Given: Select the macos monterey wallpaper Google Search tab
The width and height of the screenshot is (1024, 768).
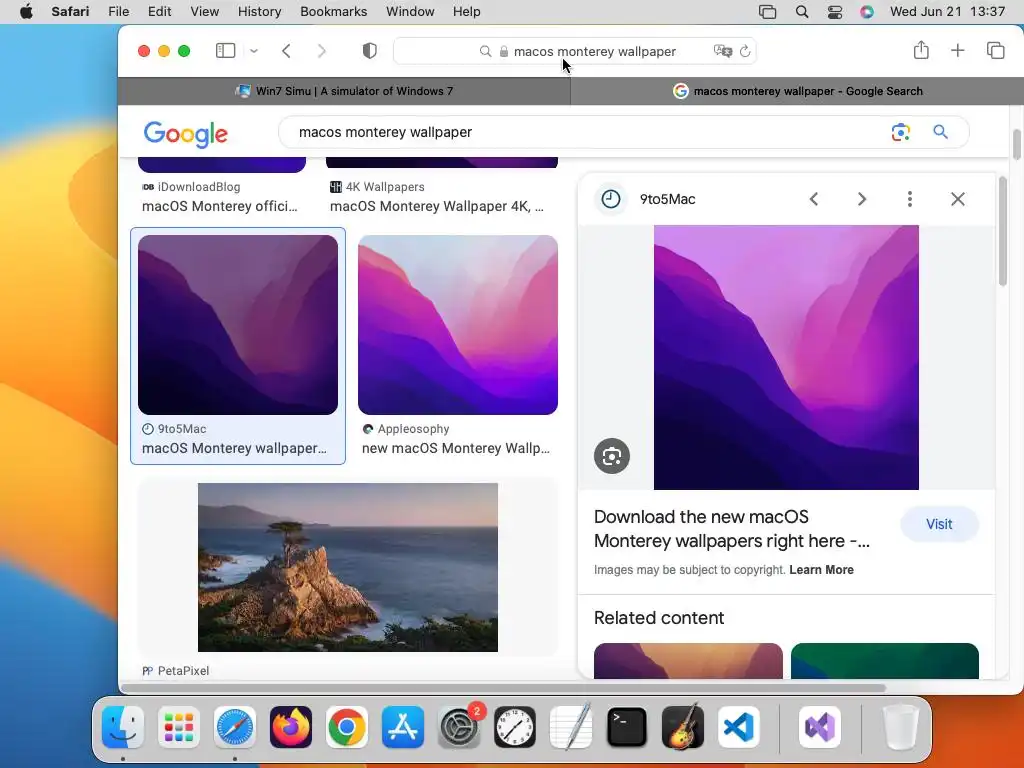Looking at the screenshot, I should [x=797, y=91].
